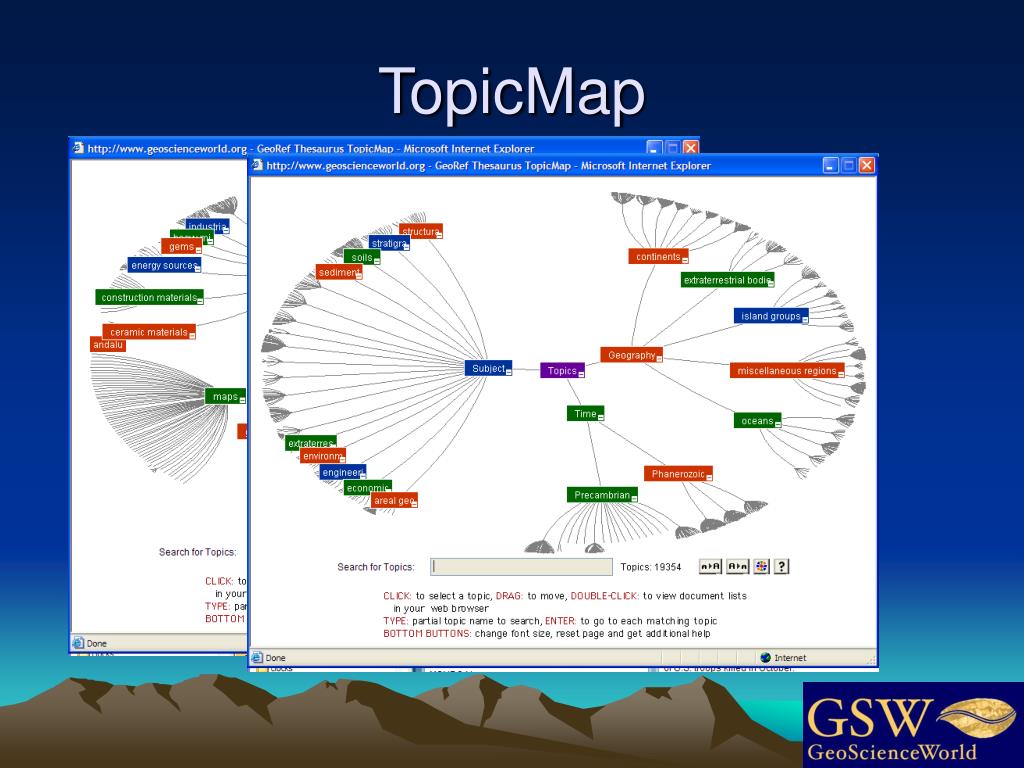Click the back window title bar text
The width and height of the screenshot is (1024, 768).
click(311, 148)
